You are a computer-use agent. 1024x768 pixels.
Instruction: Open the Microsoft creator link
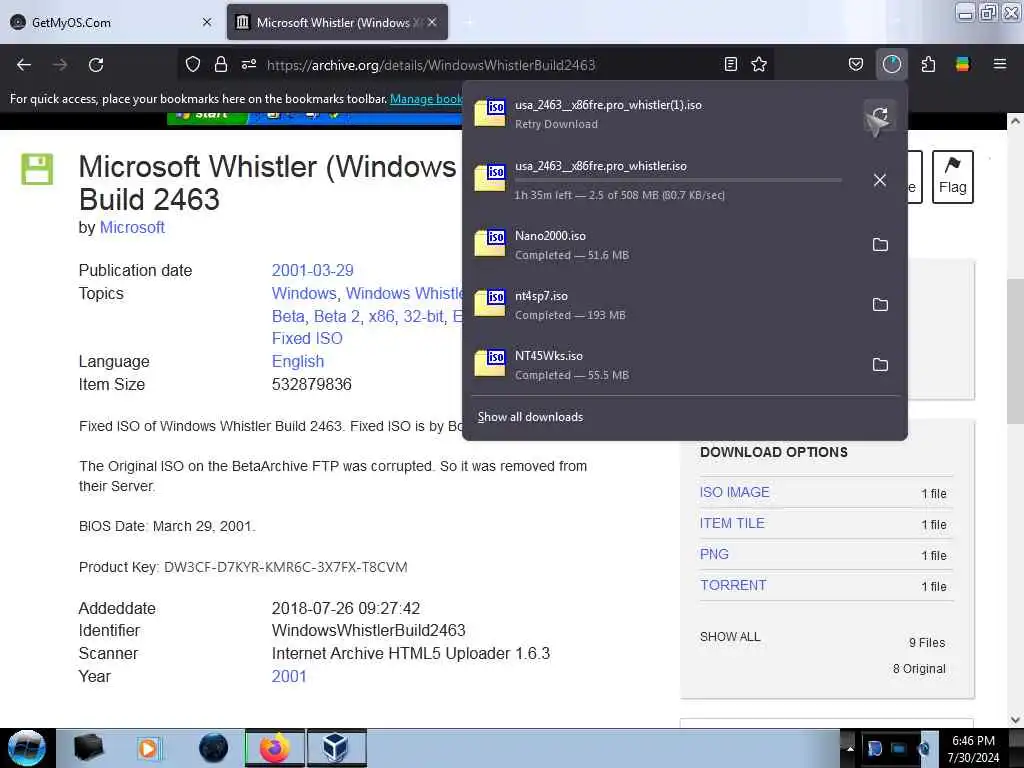[x=132, y=227]
